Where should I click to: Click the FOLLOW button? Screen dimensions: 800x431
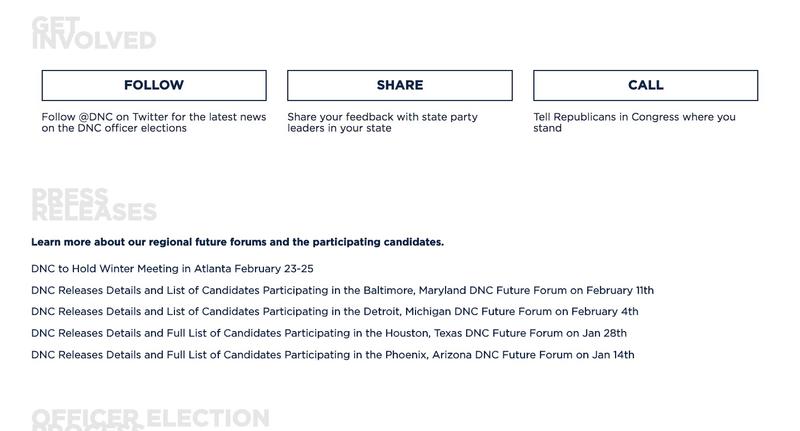pyautogui.click(x=154, y=85)
